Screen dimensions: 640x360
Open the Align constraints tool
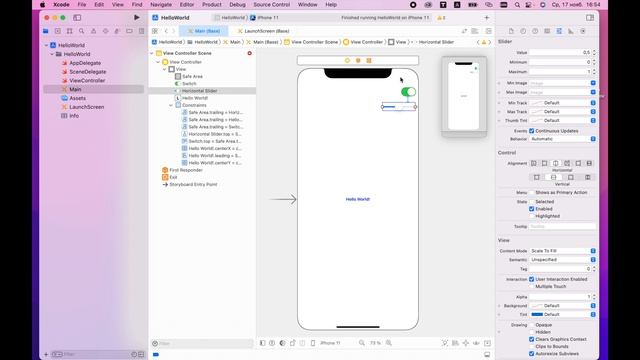[456, 343]
